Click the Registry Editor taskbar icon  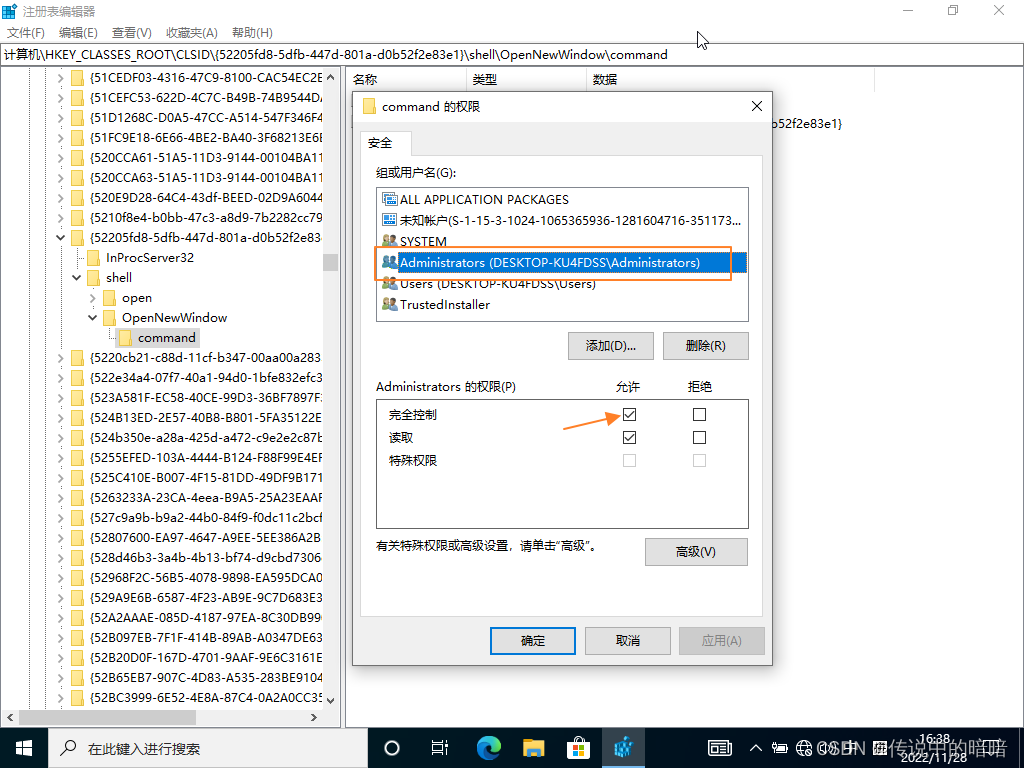point(623,747)
